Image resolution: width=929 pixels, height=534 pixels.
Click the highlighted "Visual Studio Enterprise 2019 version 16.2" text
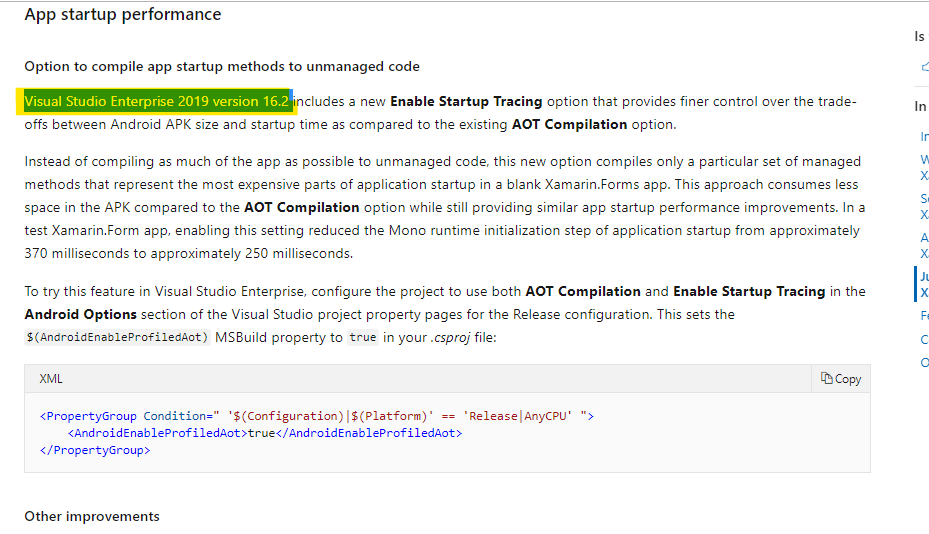pos(156,101)
